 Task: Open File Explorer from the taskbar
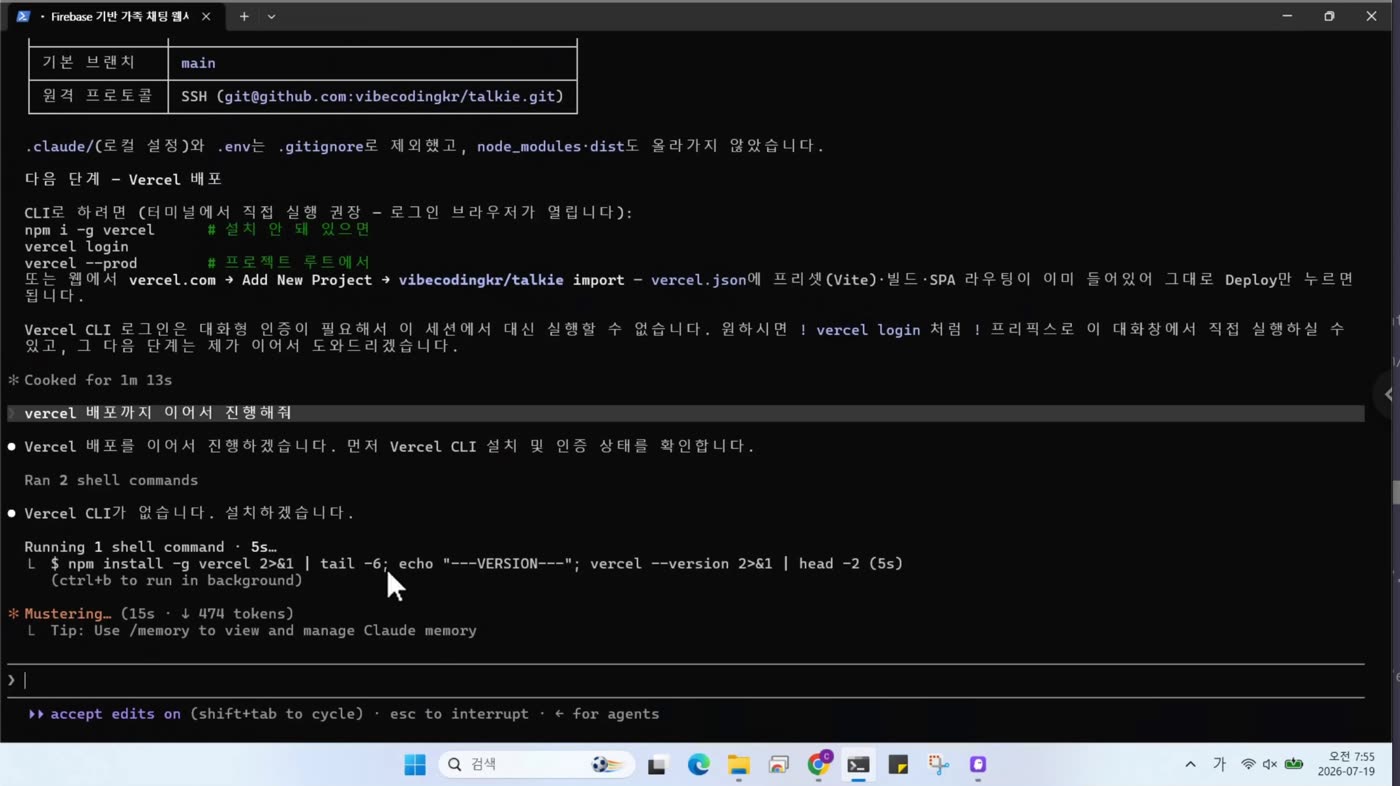point(738,765)
